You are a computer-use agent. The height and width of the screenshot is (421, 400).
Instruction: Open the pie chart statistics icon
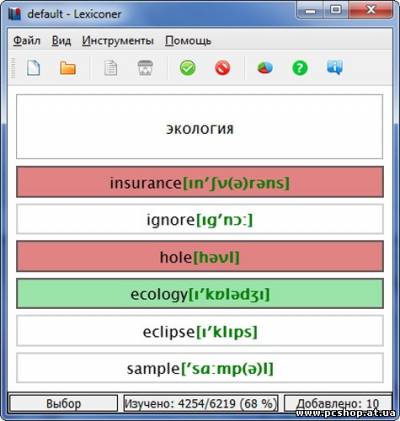click(265, 68)
